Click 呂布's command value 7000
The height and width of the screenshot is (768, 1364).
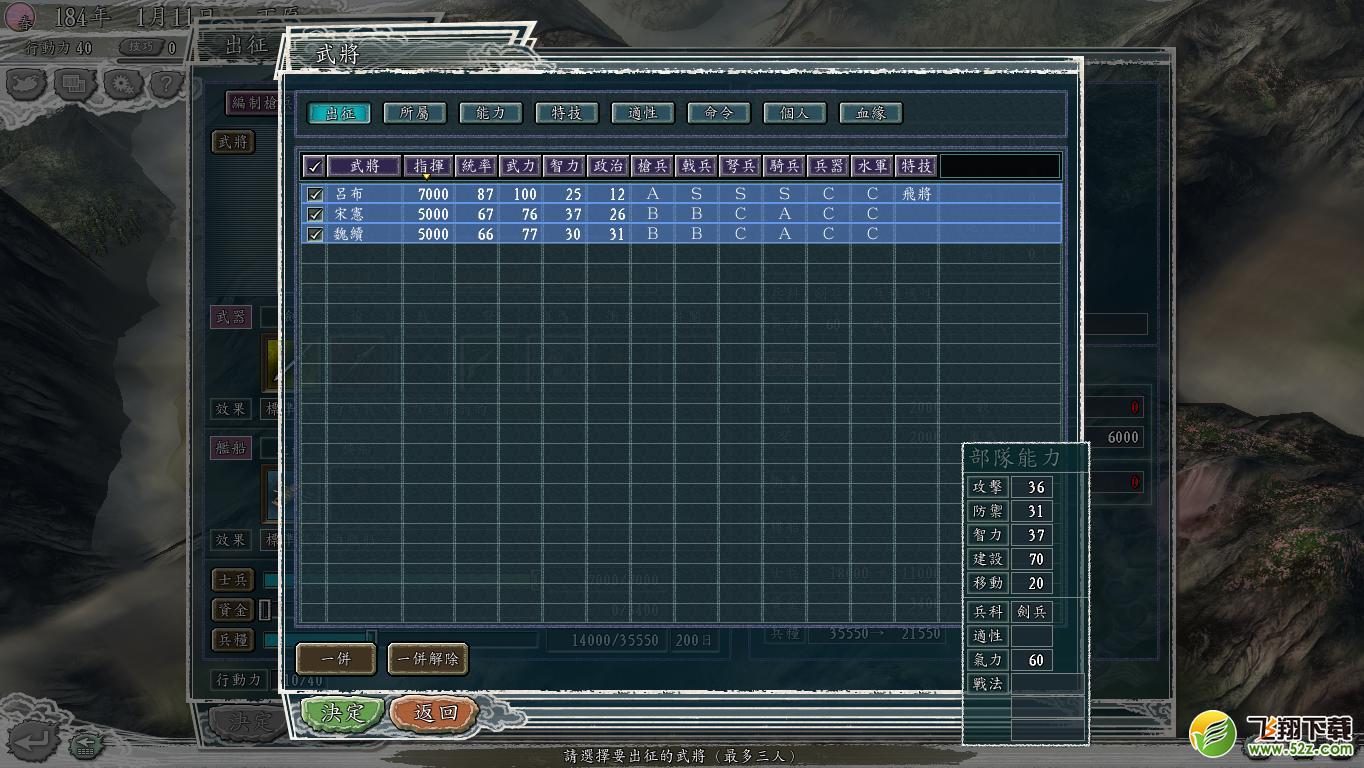click(433, 194)
